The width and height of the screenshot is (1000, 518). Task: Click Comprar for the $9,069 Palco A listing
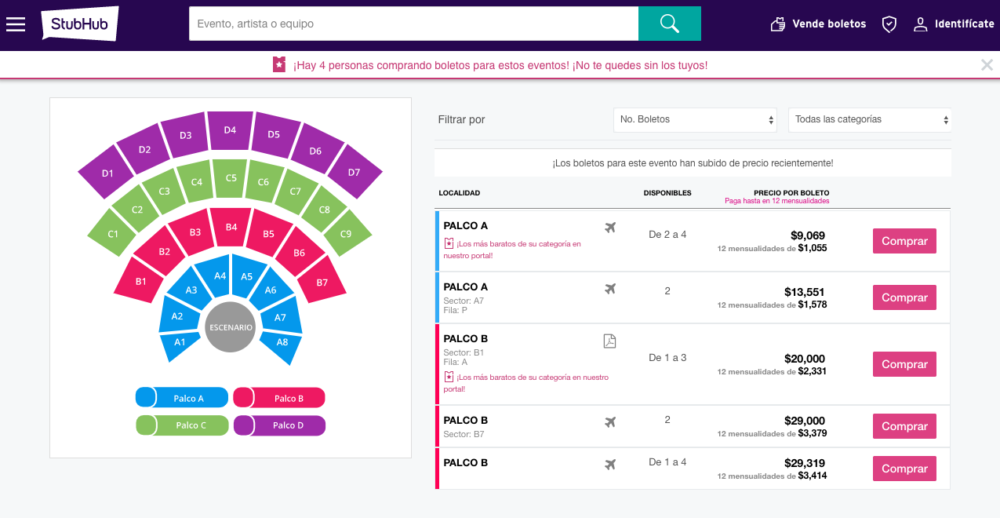pos(904,241)
